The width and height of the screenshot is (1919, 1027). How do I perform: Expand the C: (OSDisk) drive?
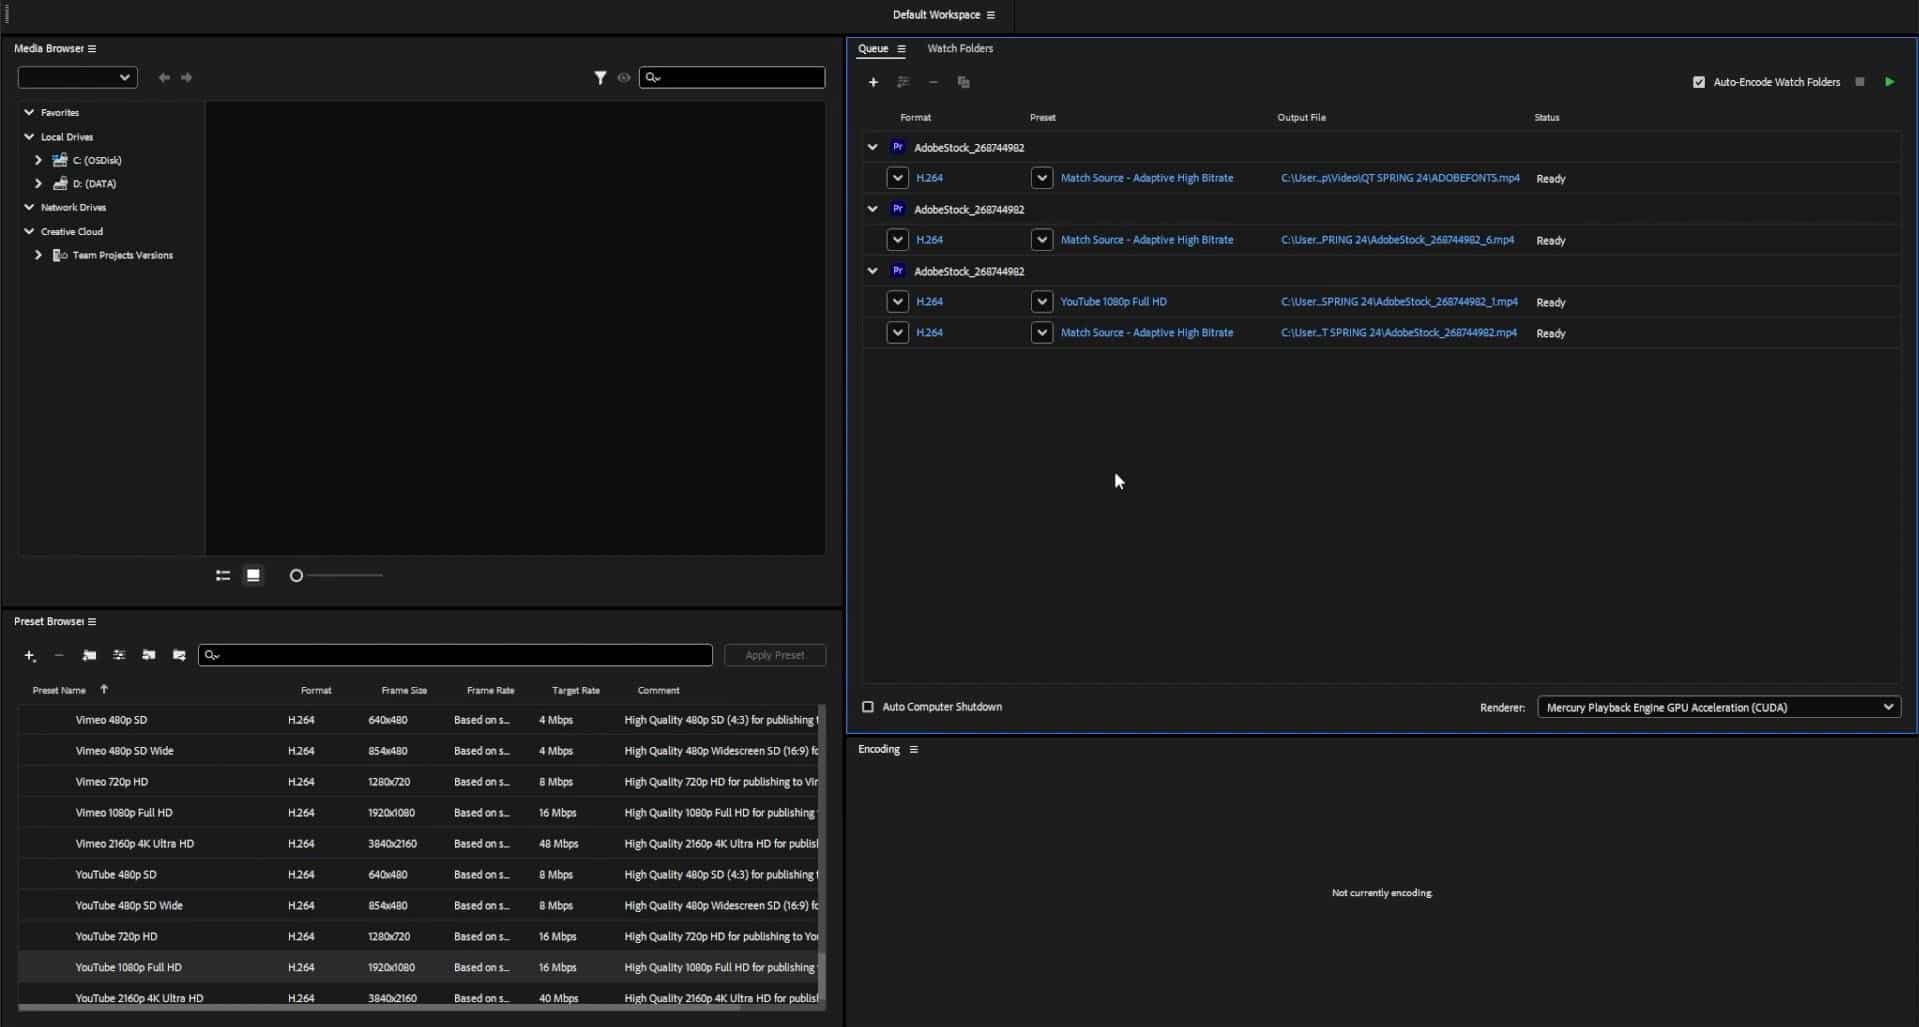38,160
